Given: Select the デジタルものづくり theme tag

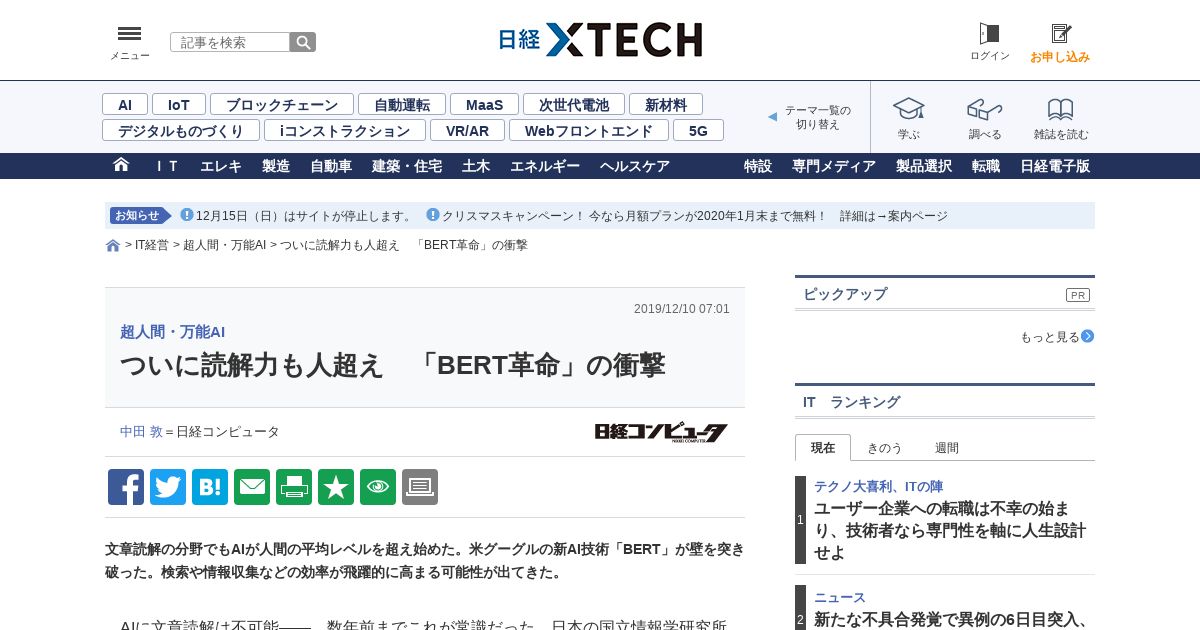Looking at the screenshot, I should pyautogui.click(x=181, y=131).
